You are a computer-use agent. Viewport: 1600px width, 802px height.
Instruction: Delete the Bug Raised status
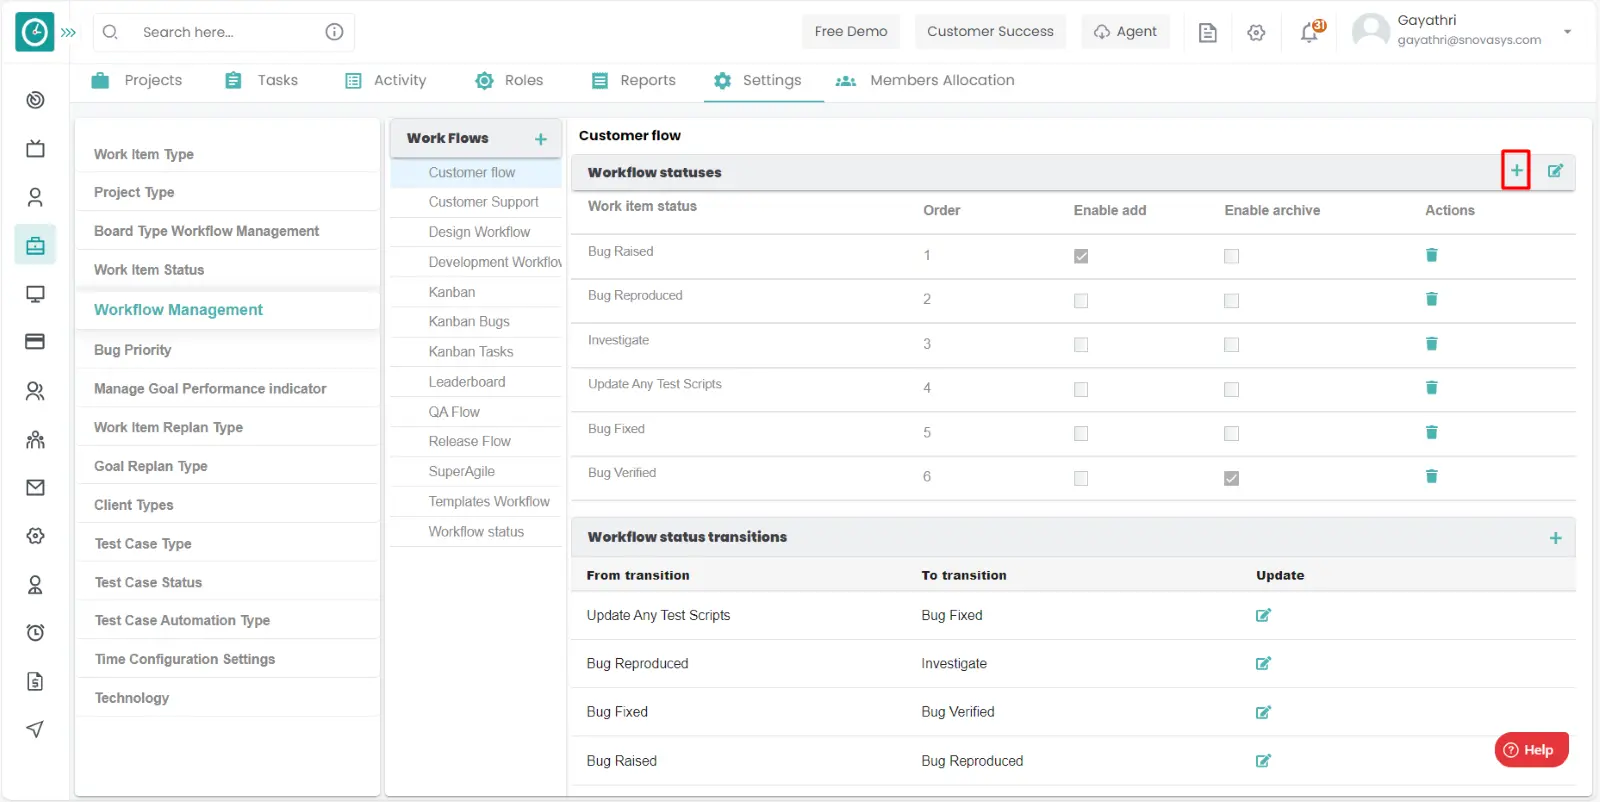coord(1431,255)
